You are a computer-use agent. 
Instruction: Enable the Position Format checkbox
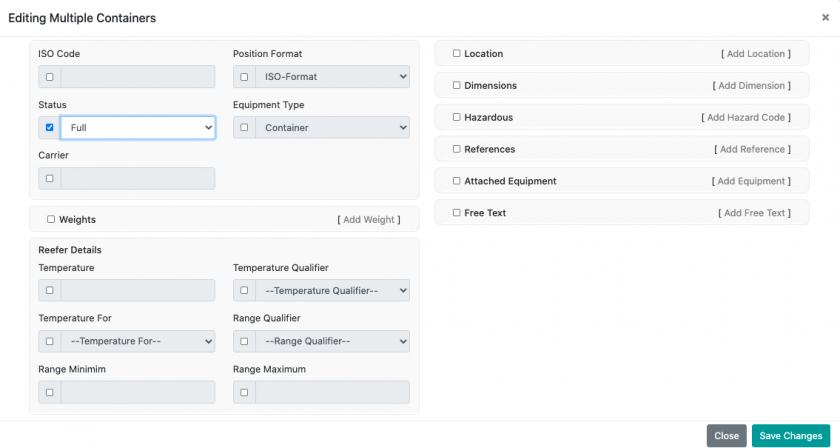pyautogui.click(x=244, y=77)
